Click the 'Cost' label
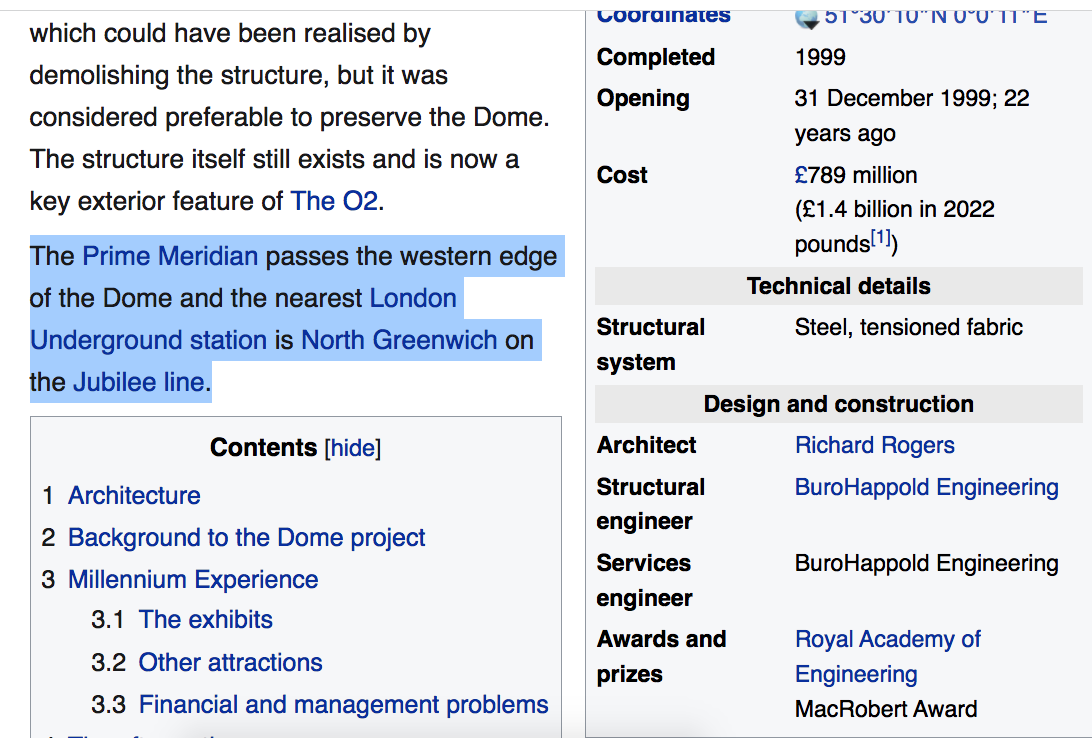 (622, 175)
